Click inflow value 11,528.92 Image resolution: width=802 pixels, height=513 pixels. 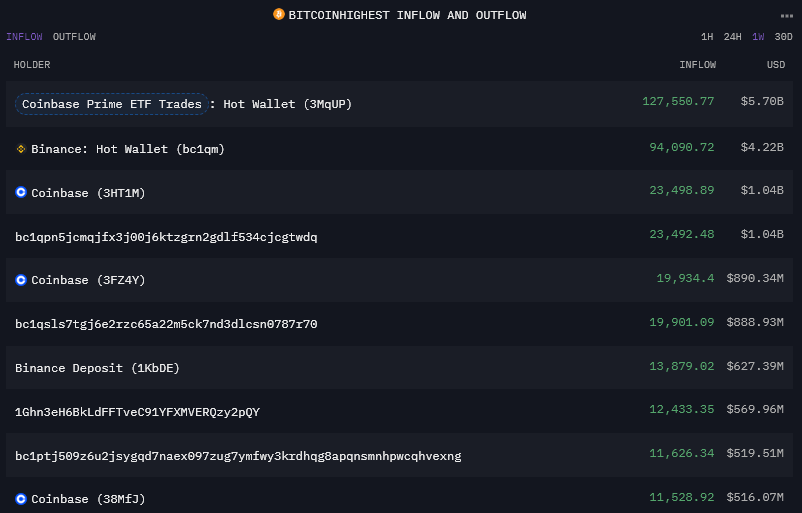click(682, 497)
